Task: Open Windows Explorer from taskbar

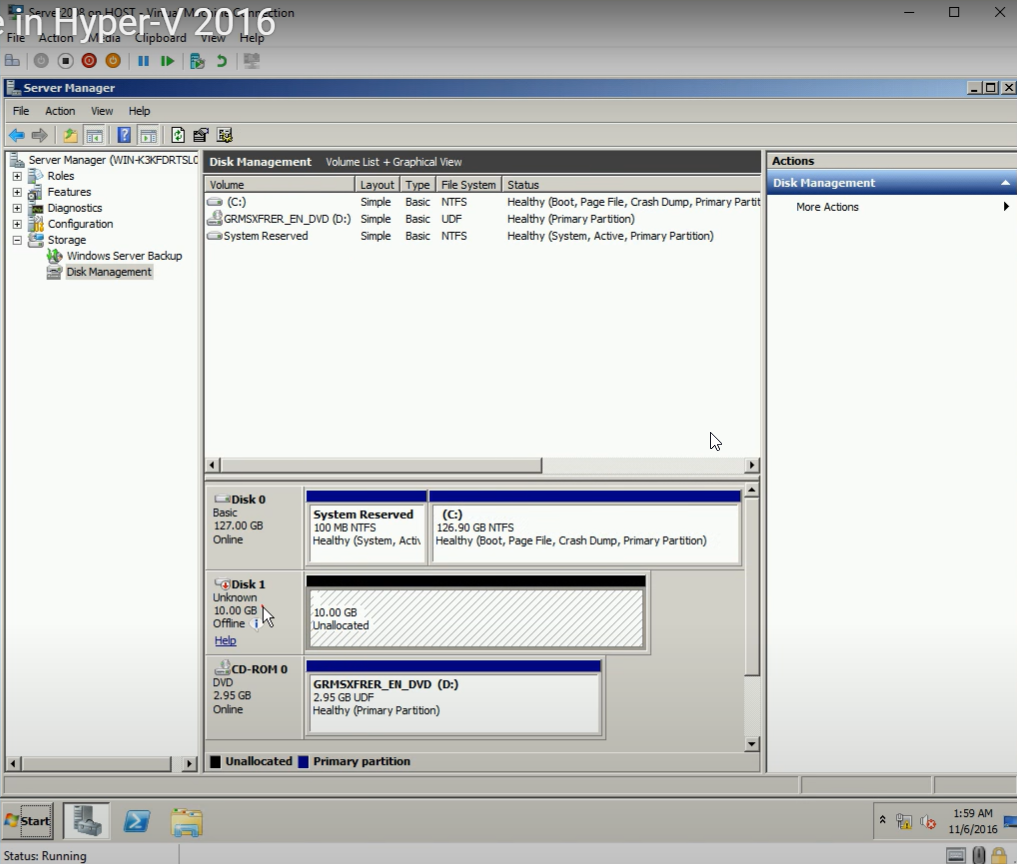Action: tap(187, 822)
